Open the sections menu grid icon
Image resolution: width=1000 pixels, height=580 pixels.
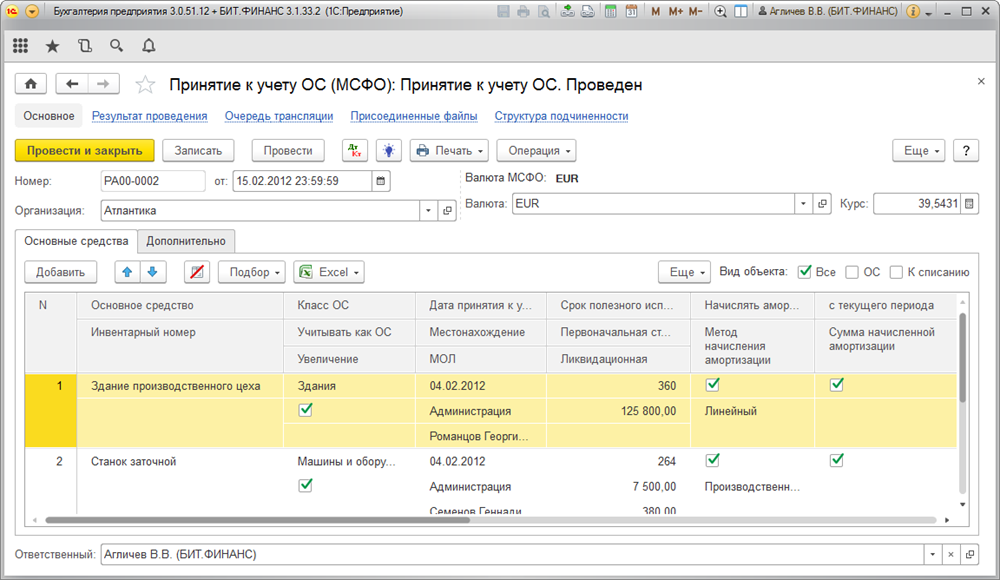click(x=20, y=46)
